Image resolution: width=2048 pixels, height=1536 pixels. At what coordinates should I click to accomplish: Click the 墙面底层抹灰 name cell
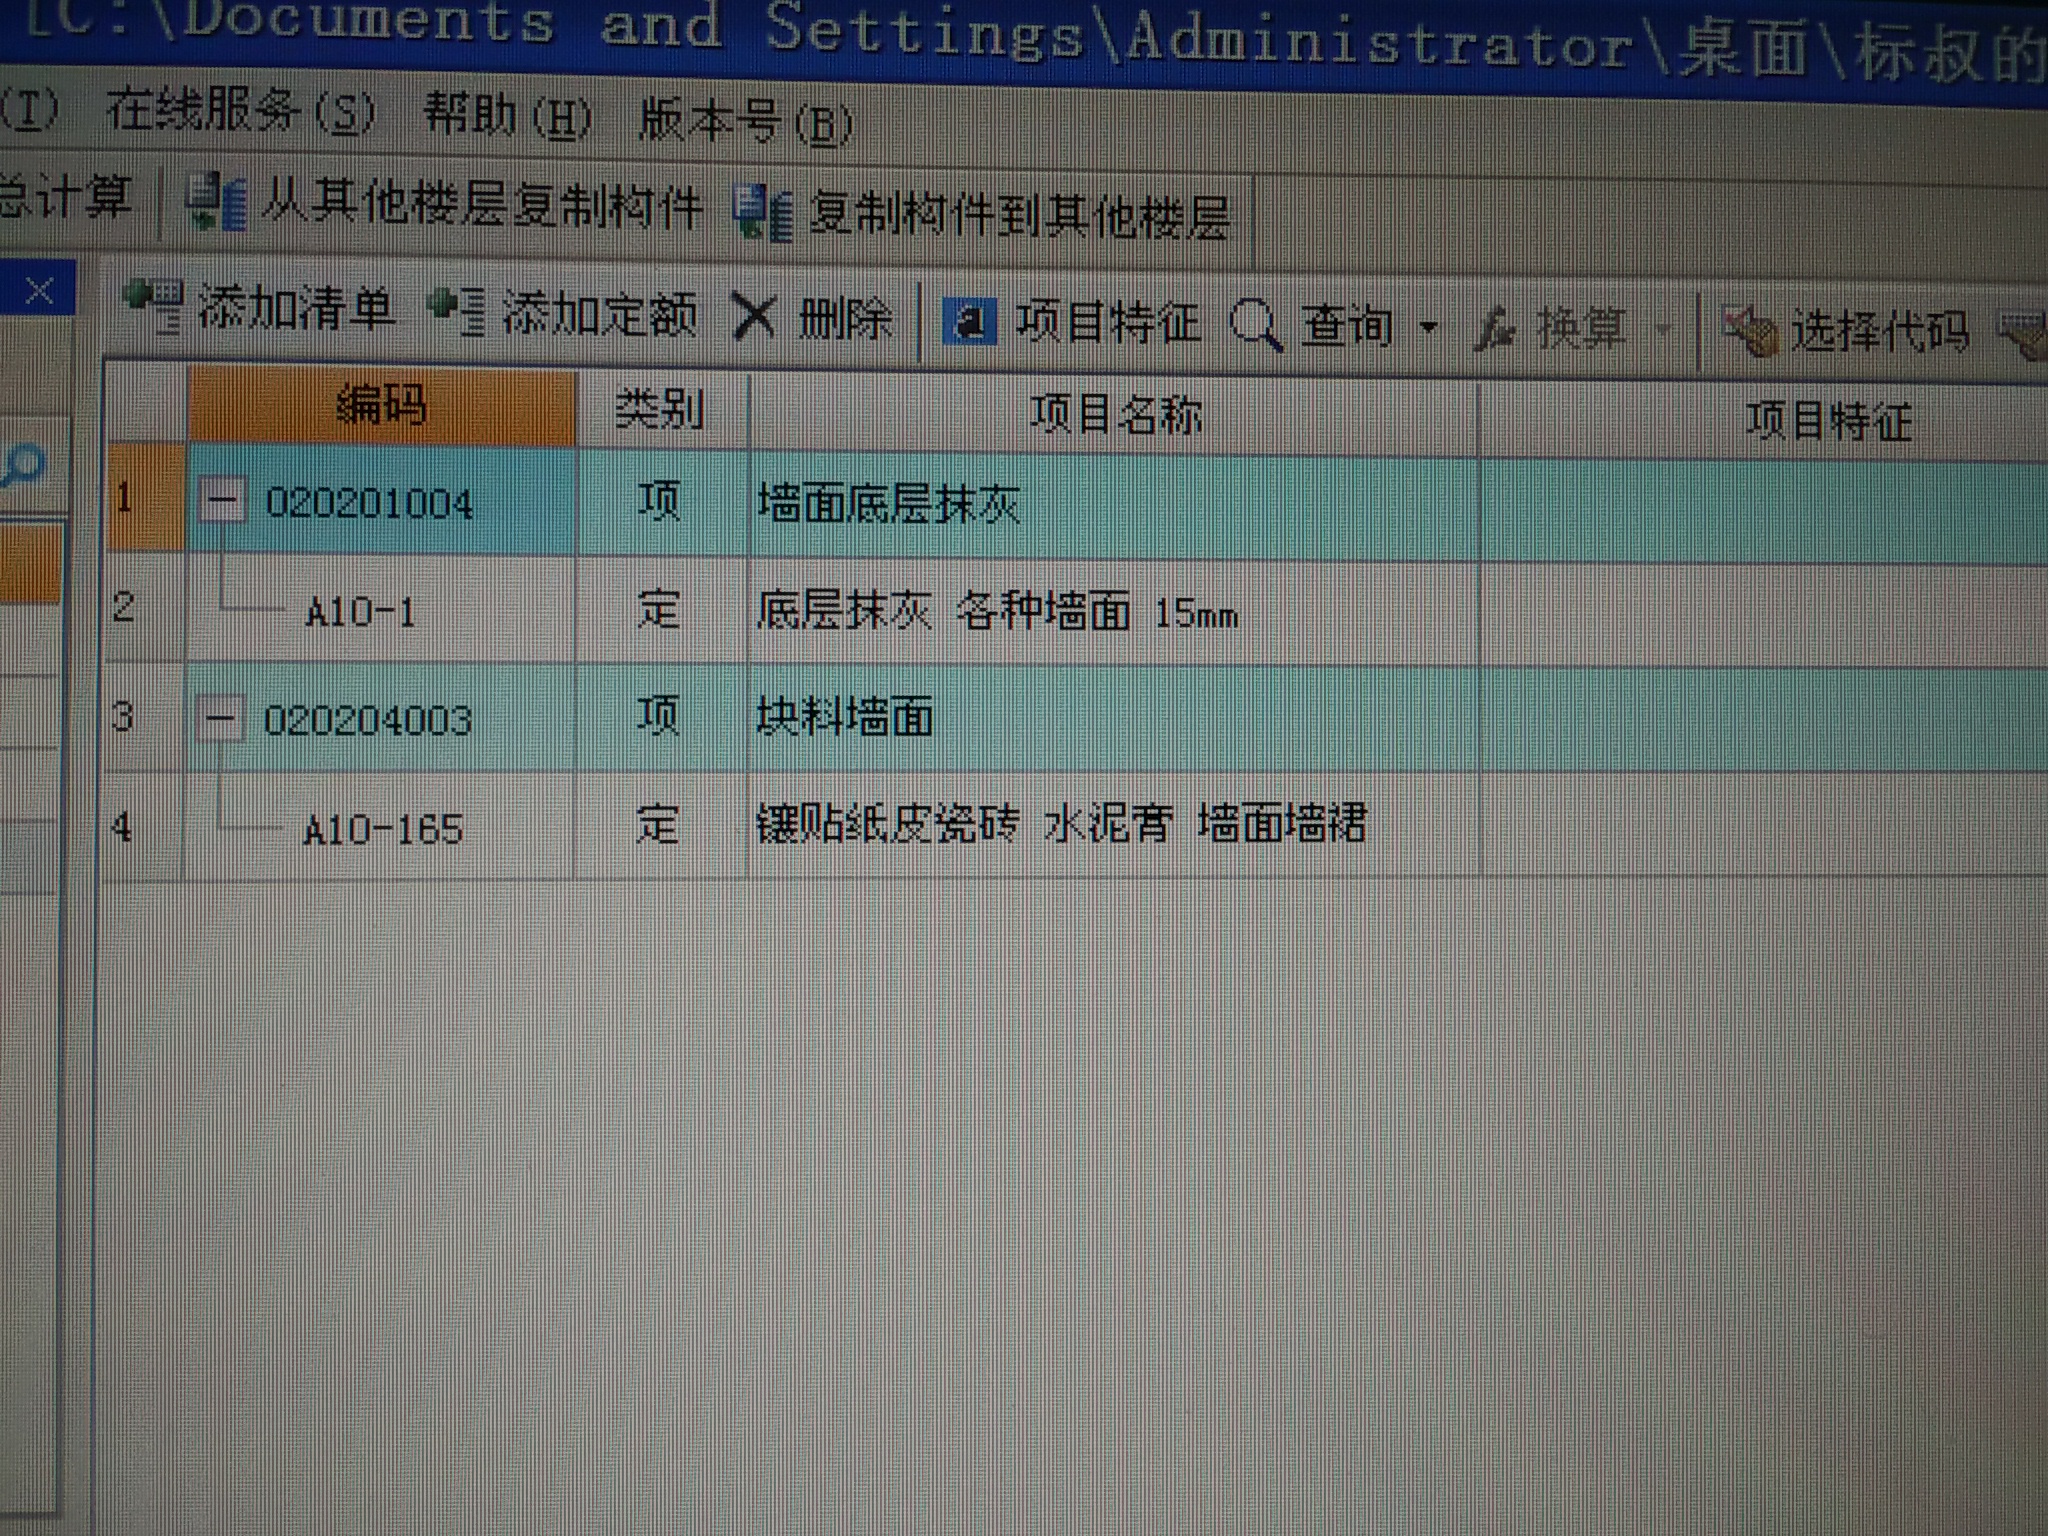(1113, 507)
